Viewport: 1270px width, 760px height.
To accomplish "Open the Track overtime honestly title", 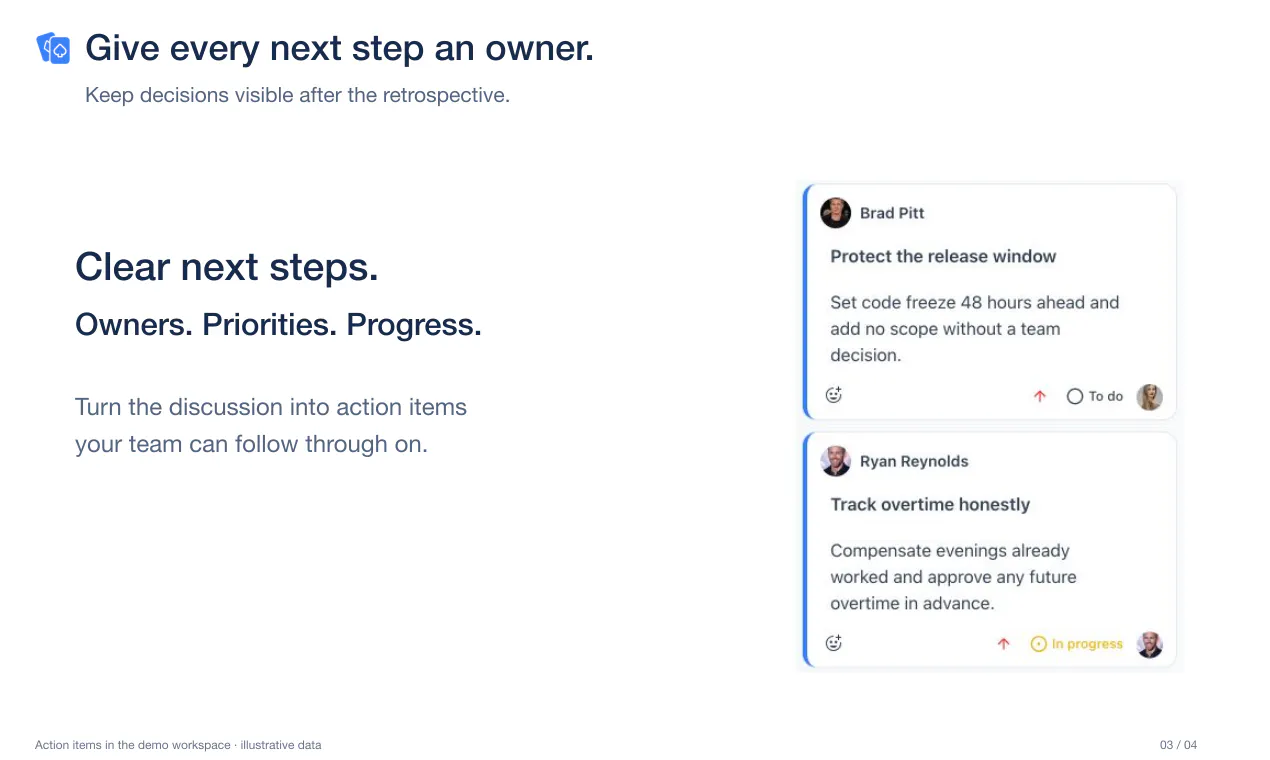I will point(930,504).
